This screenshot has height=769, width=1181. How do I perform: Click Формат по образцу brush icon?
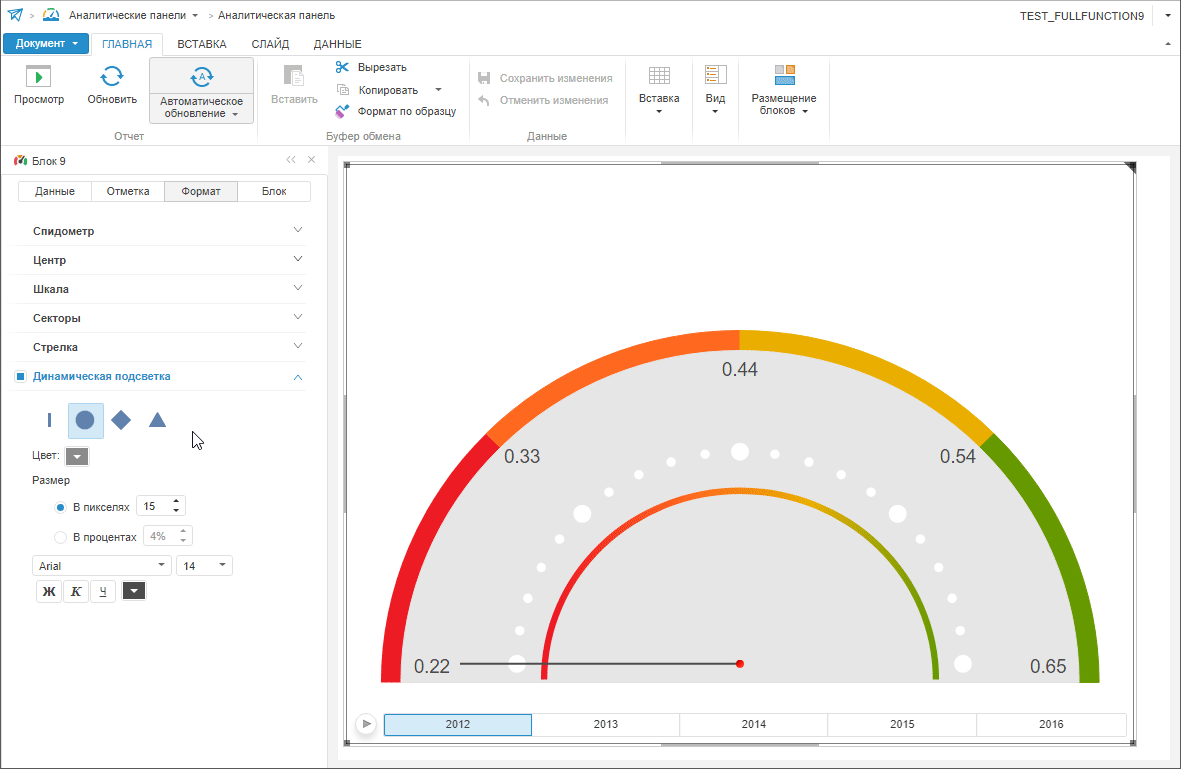(342, 111)
